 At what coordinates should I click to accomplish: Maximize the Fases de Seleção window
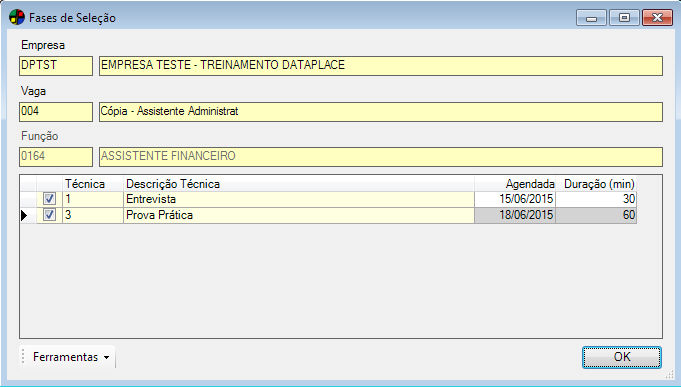[624, 18]
